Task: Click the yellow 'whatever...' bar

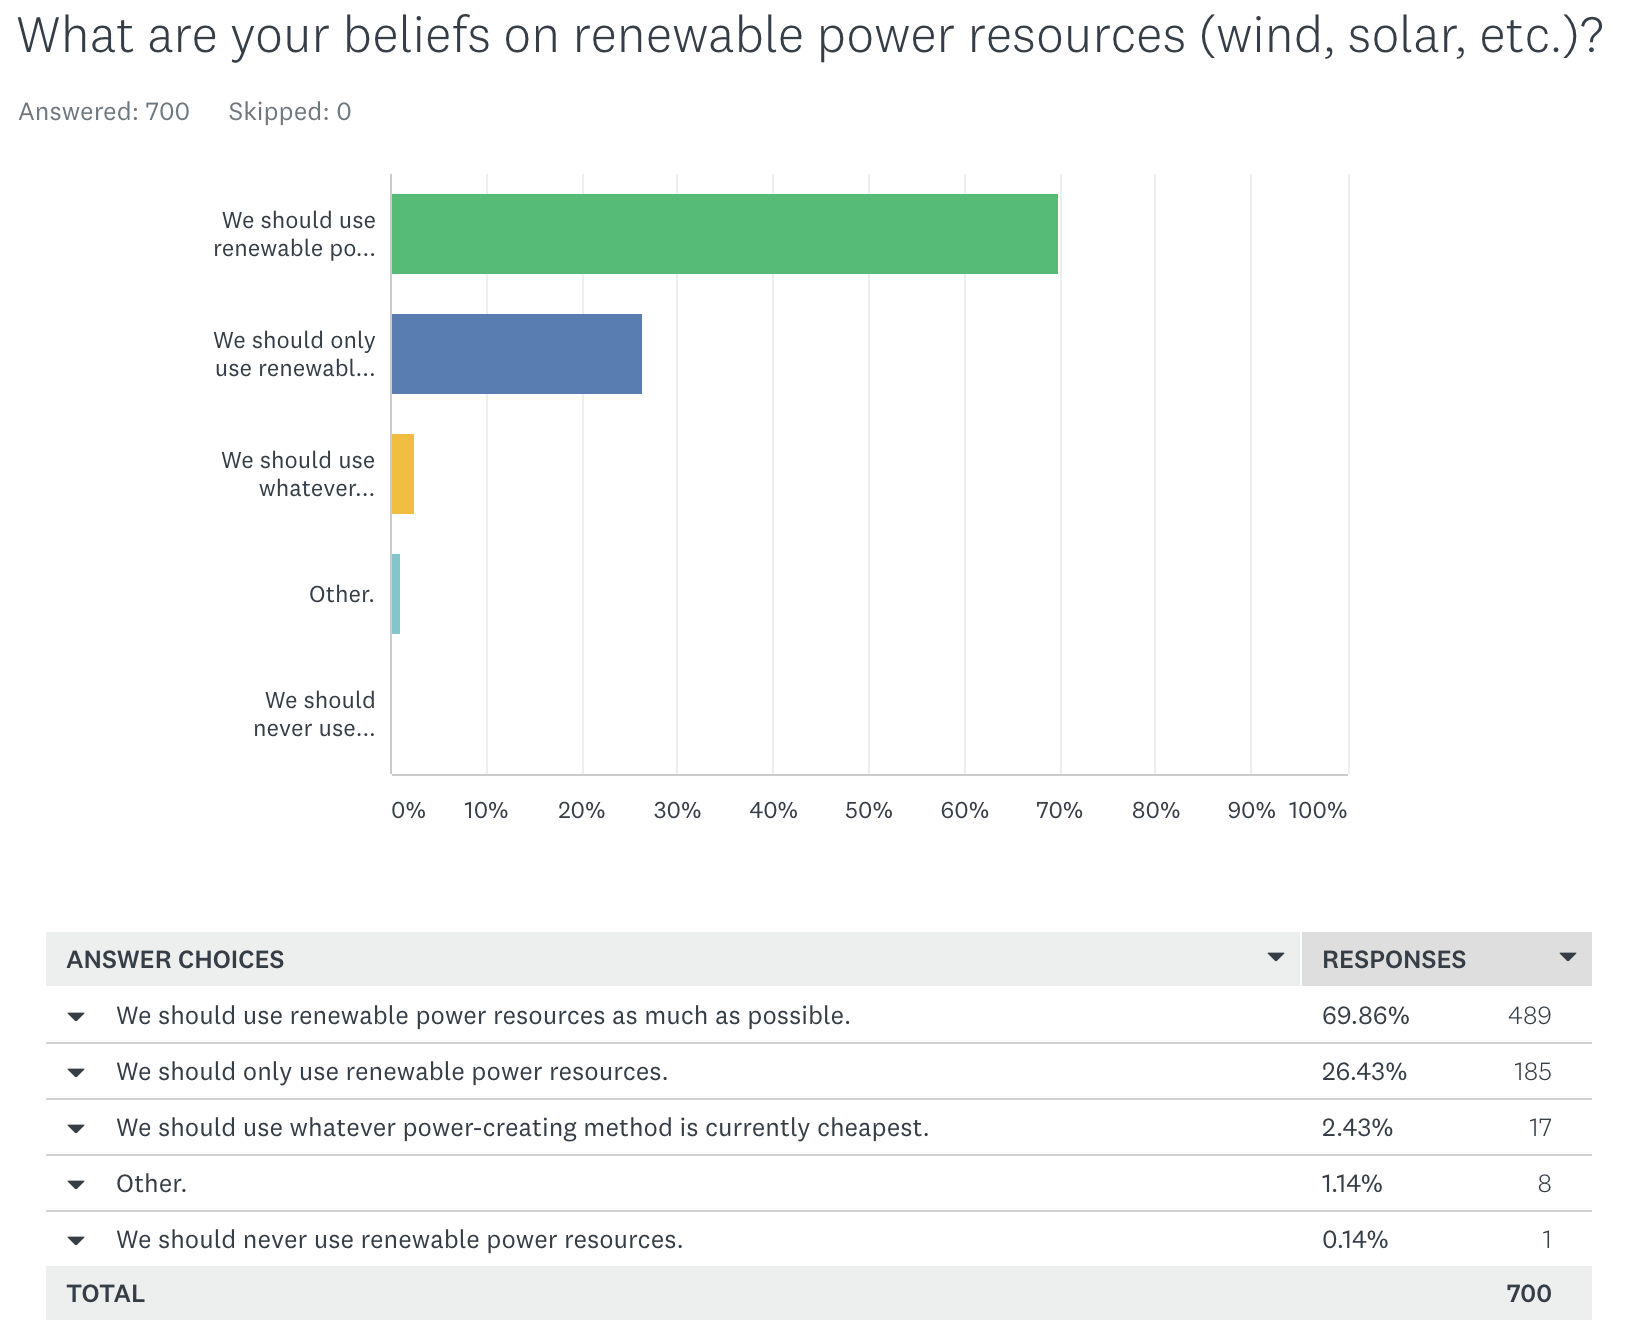Action: [x=403, y=474]
